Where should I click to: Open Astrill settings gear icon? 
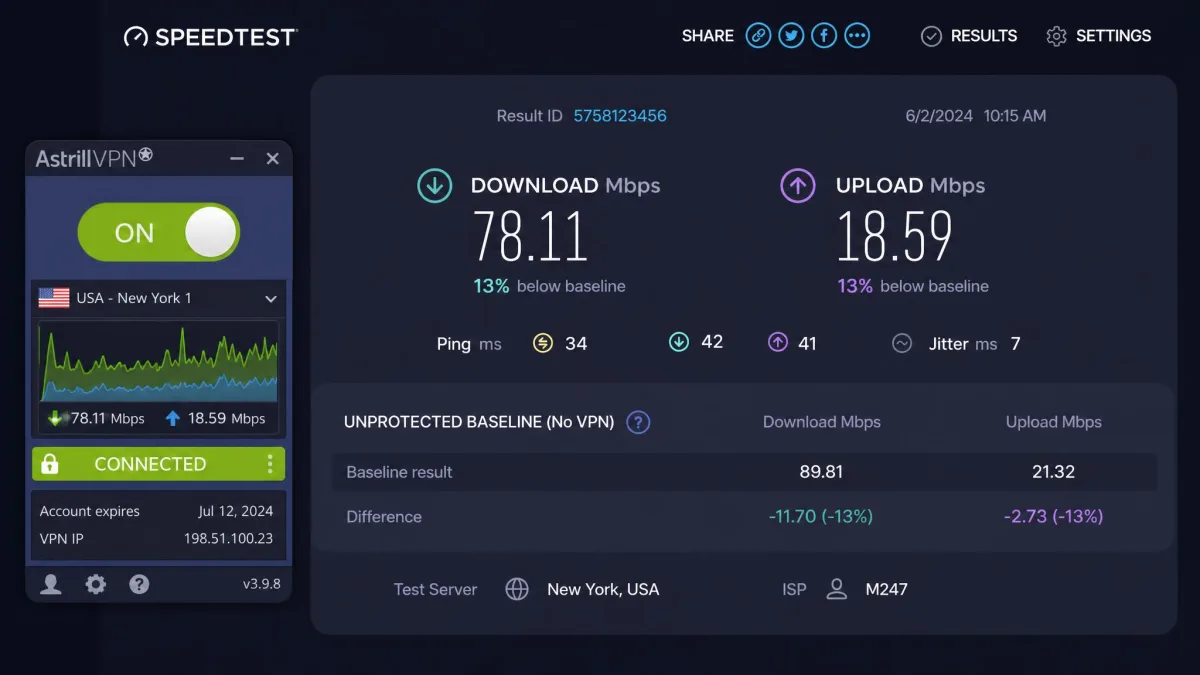96,584
